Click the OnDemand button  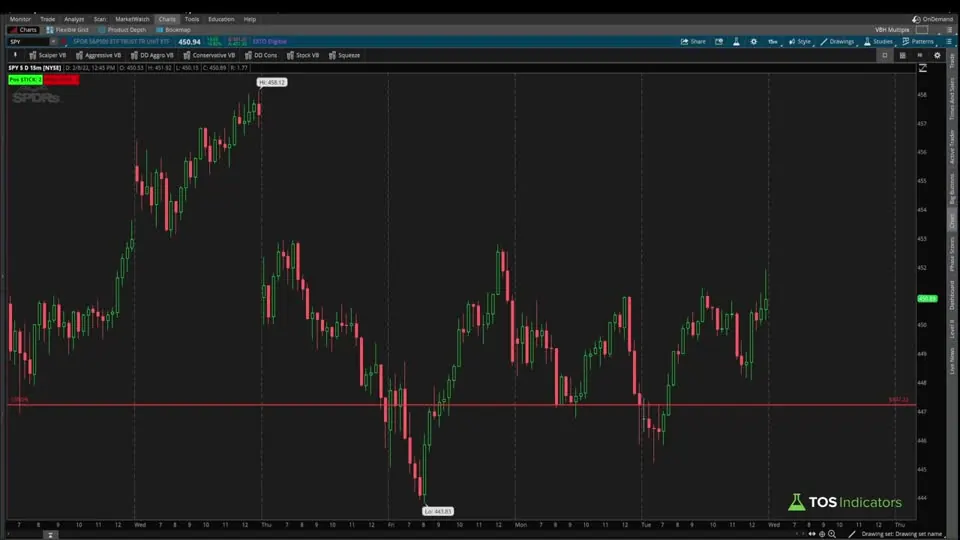932,19
